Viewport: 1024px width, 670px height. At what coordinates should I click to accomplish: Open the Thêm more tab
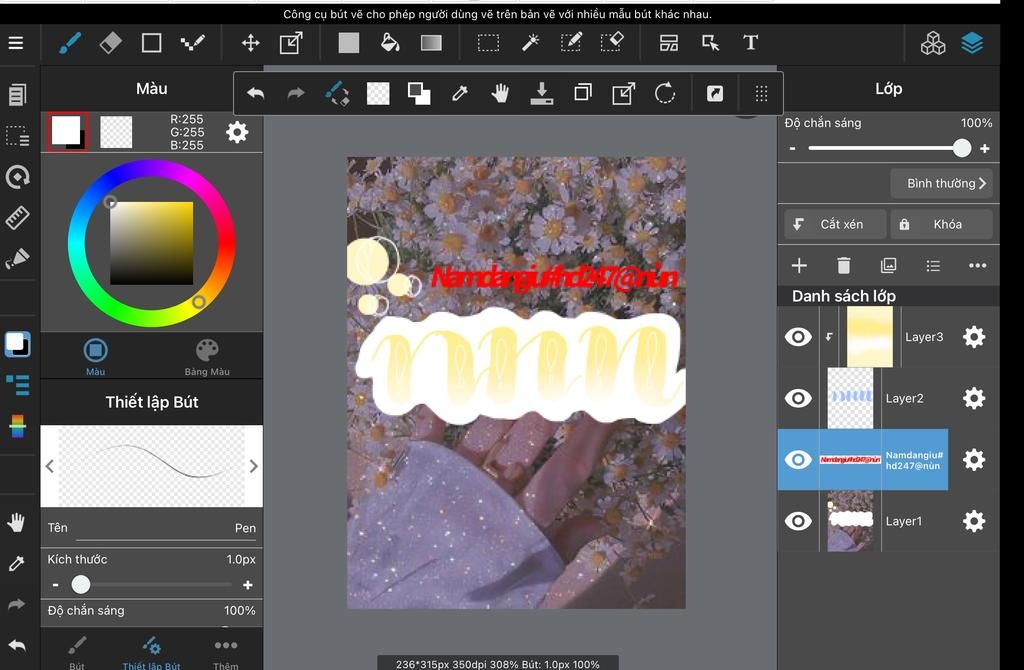tap(226, 652)
